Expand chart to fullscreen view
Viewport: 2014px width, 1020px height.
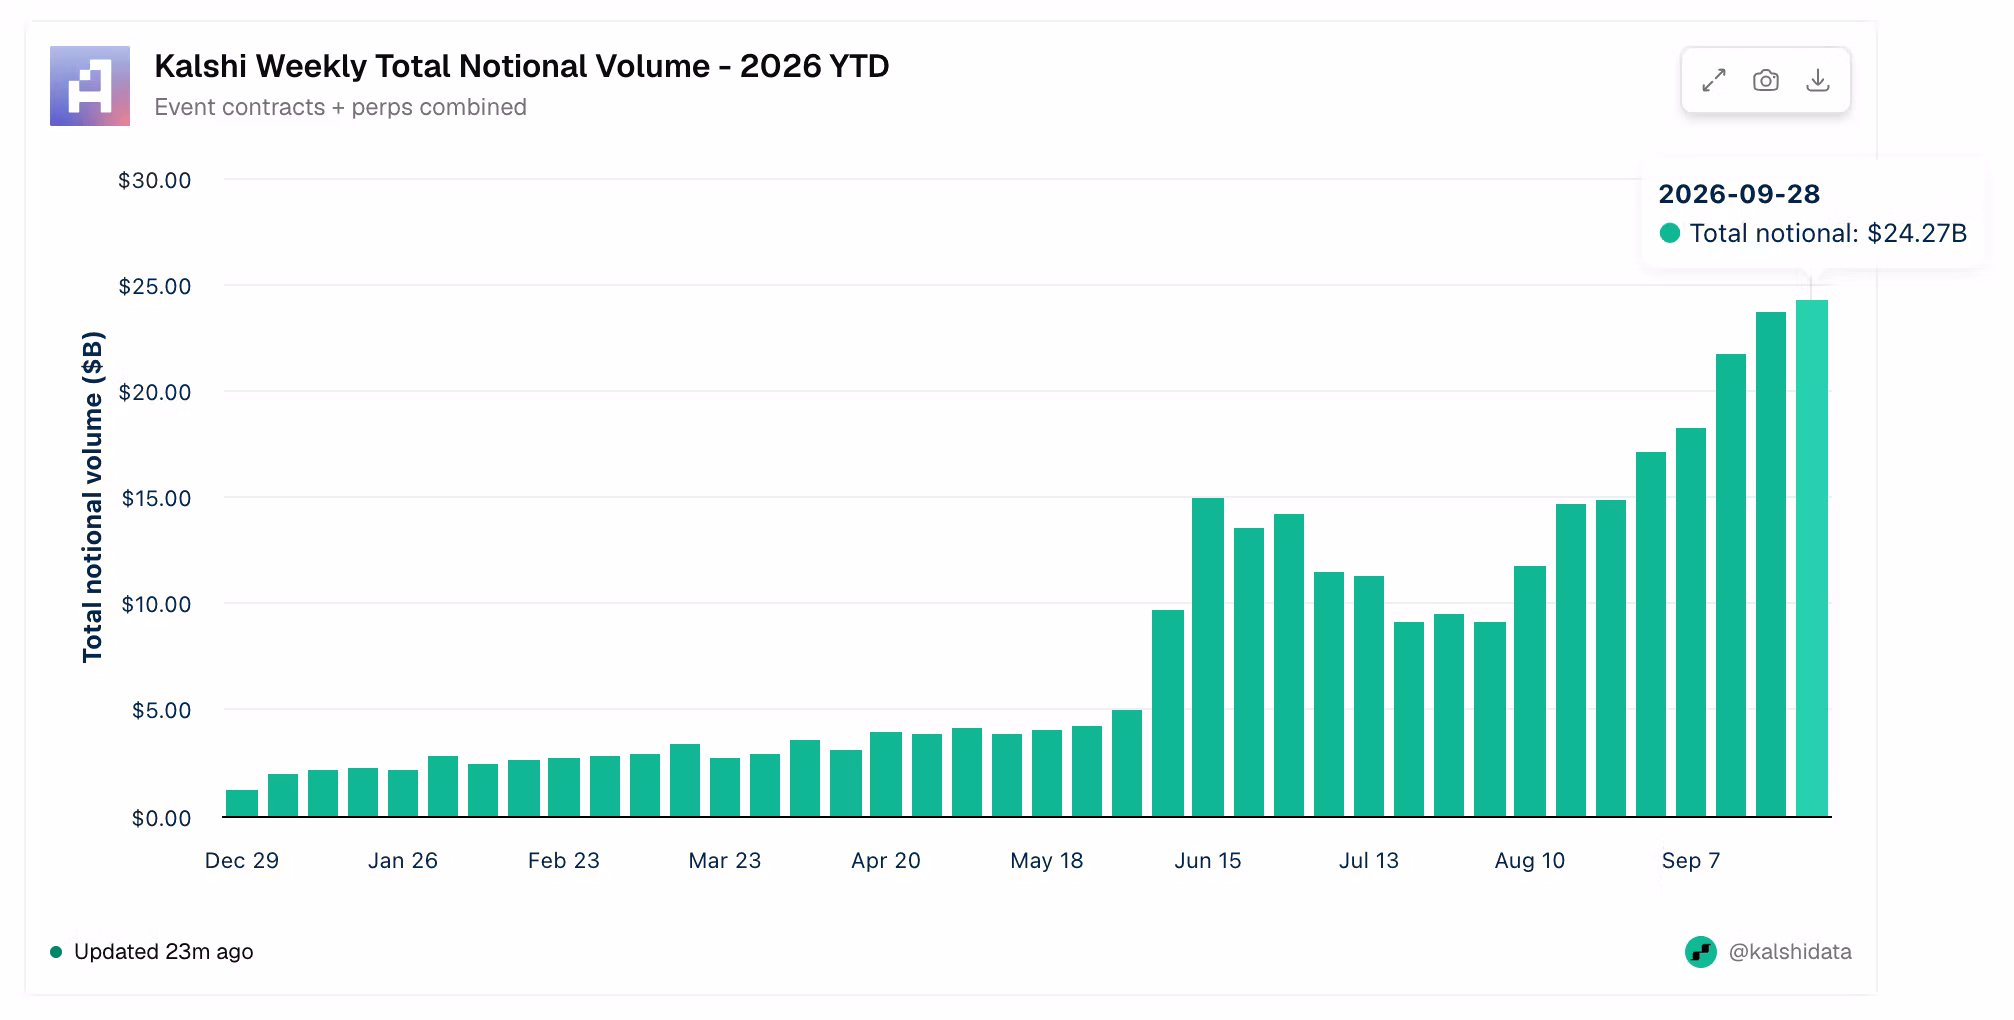point(1714,81)
